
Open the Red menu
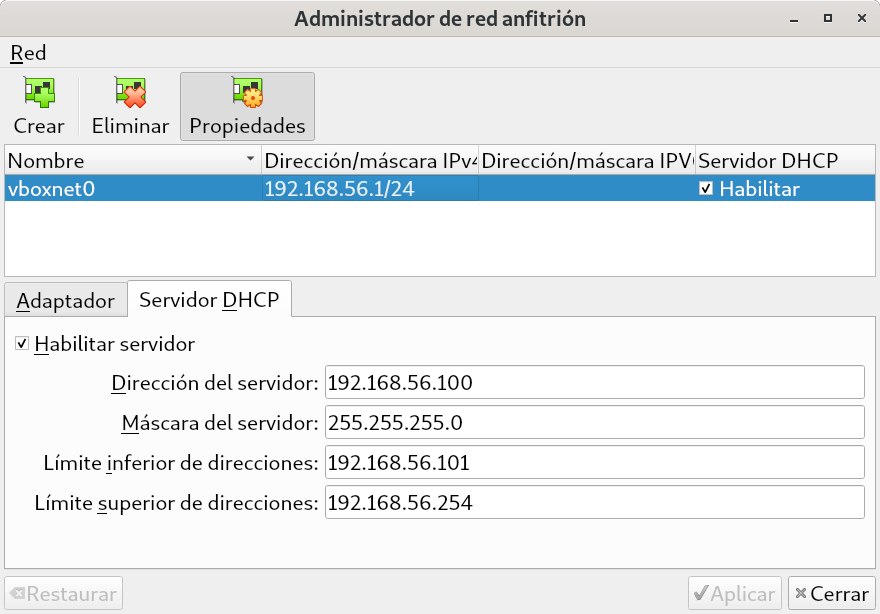click(x=28, y=53)
